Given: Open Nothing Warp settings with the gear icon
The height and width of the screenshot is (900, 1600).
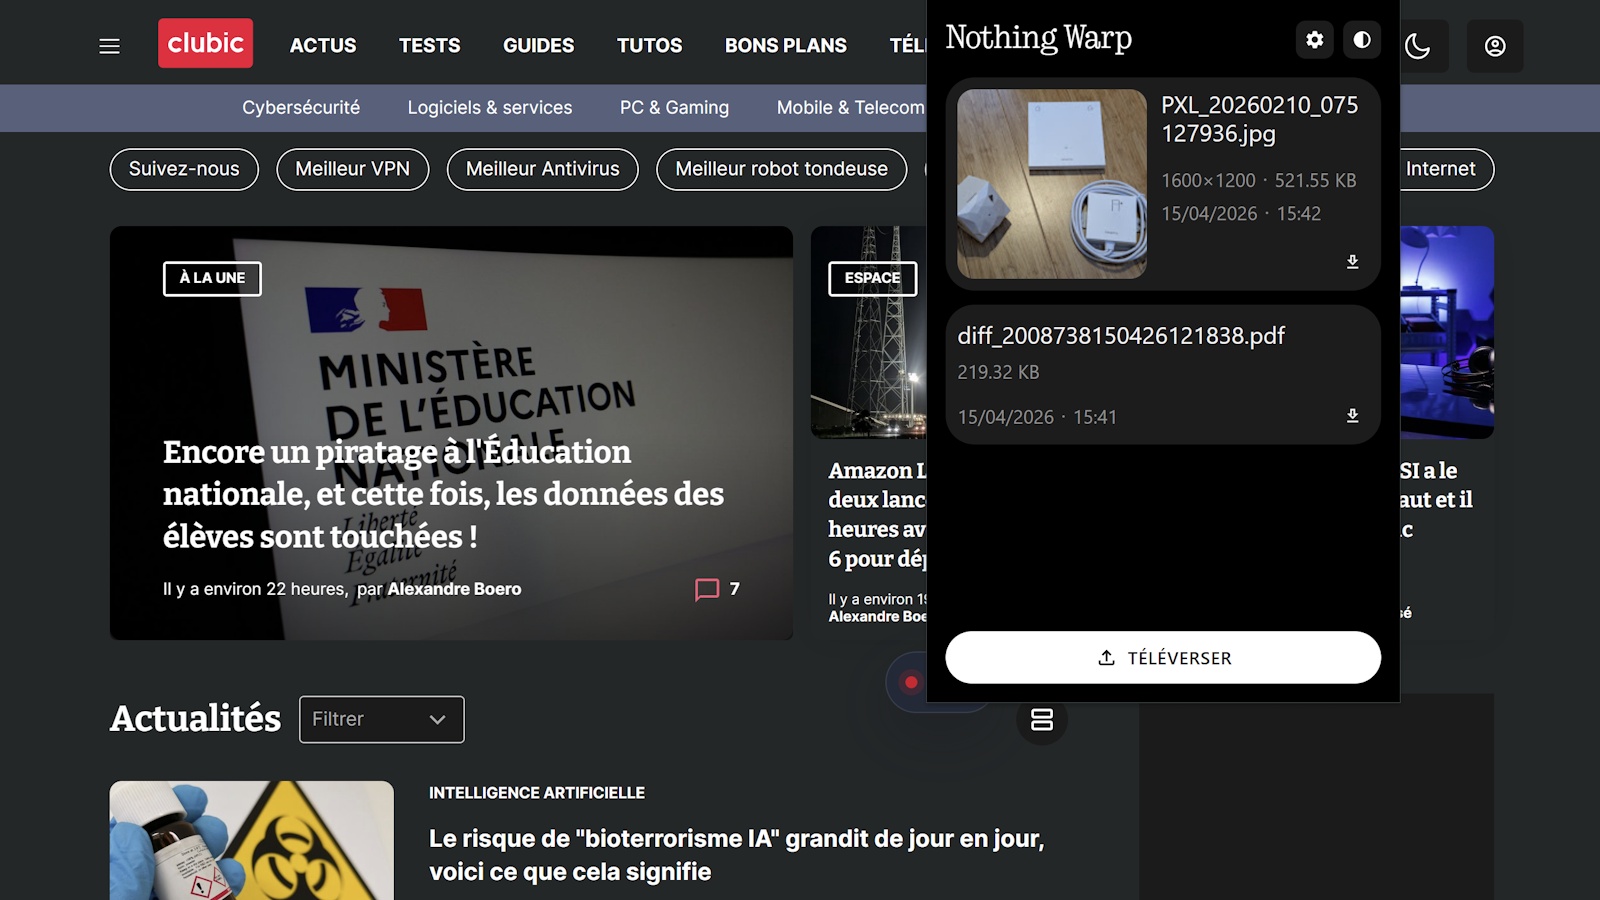Looking at the screenshot, I should pyautogui.click(x=1314, y=40).
